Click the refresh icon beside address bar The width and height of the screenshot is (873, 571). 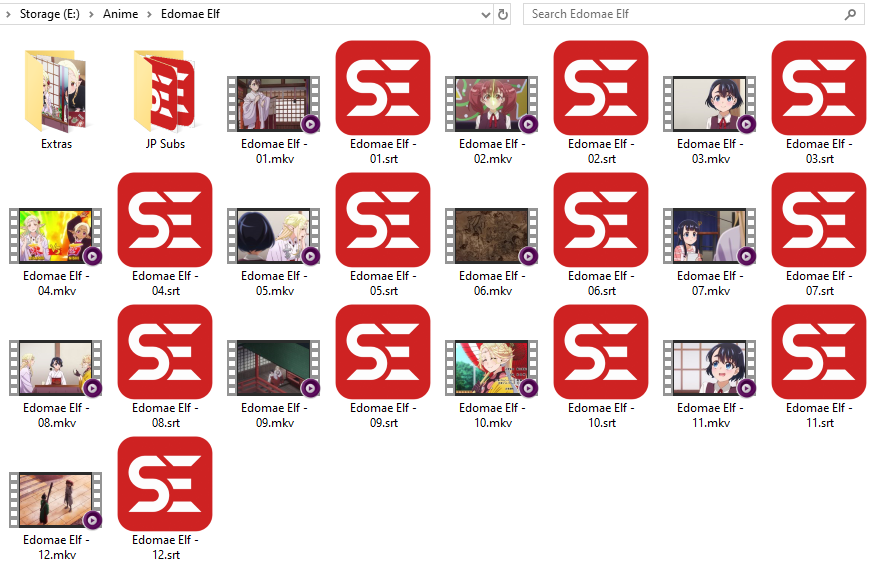(x=503, y=14)
